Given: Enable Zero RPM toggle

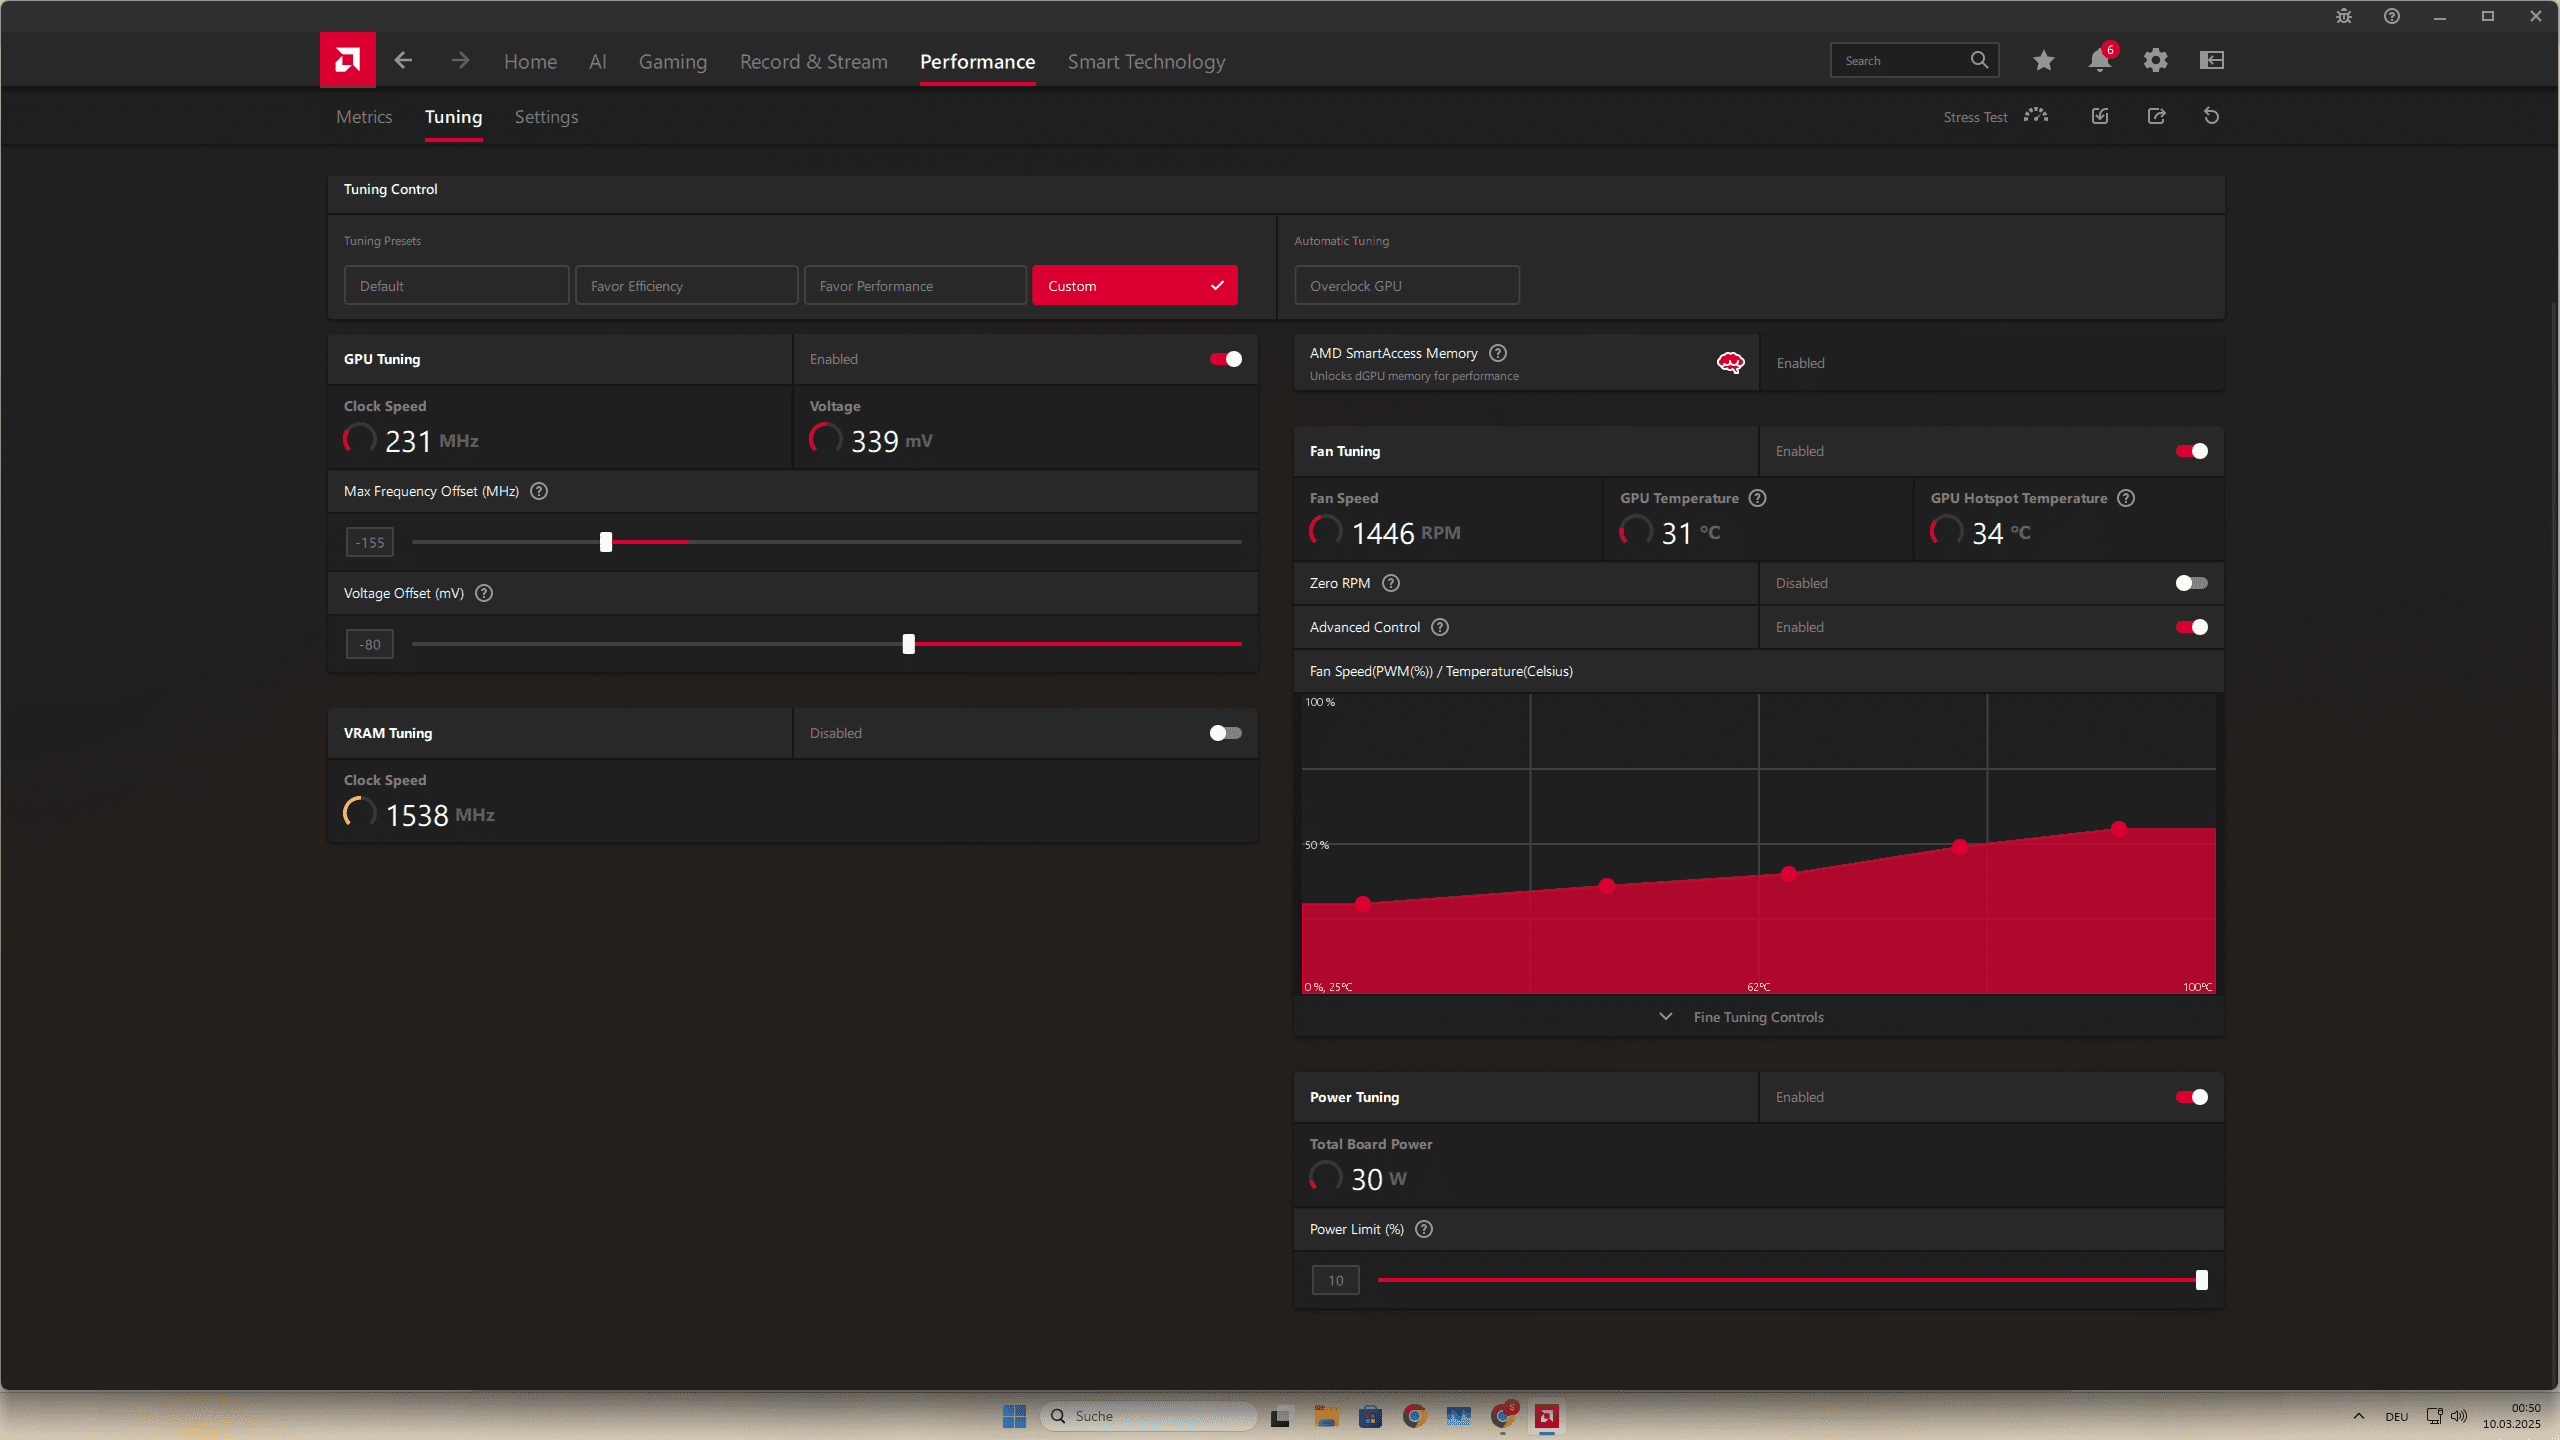Looking at the screenshot, I should [x=2191, y=583].
